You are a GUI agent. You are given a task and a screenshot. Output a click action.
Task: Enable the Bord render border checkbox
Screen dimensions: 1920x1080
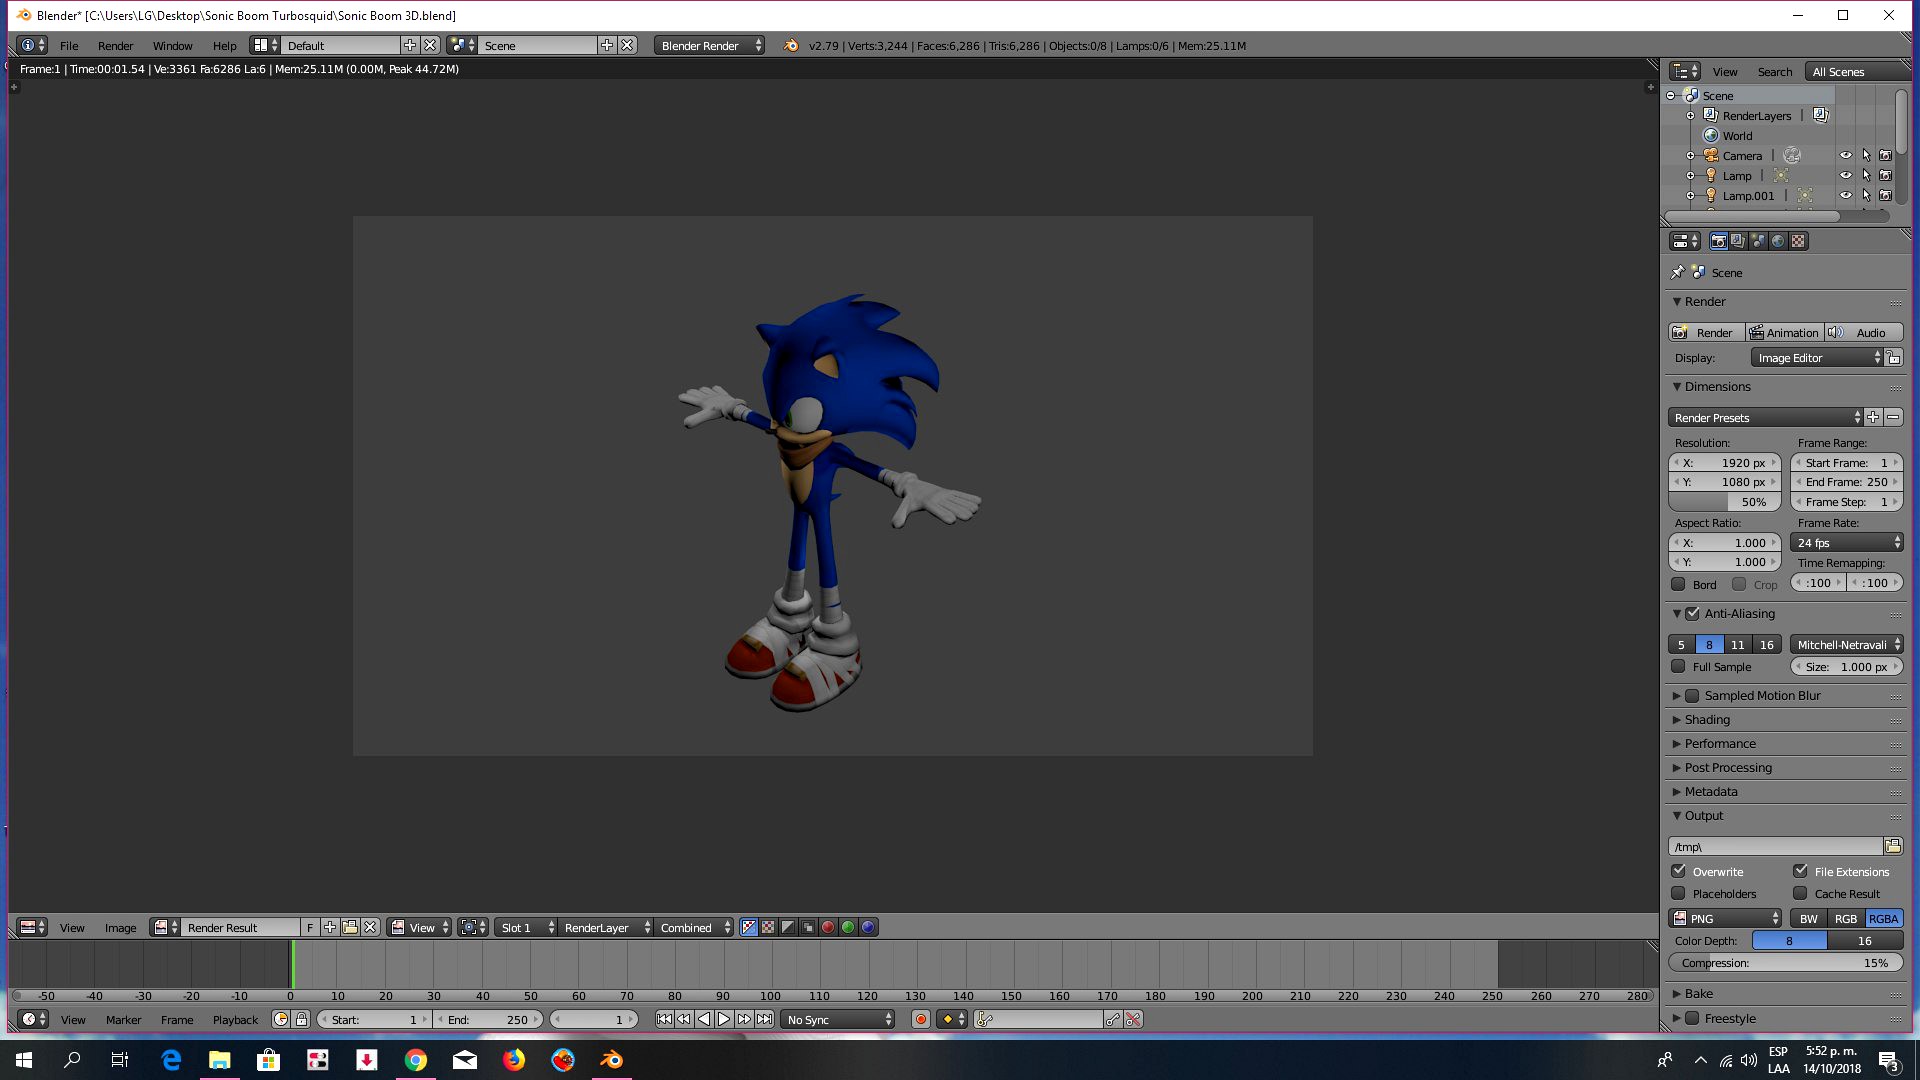[x=1678, y=584]
